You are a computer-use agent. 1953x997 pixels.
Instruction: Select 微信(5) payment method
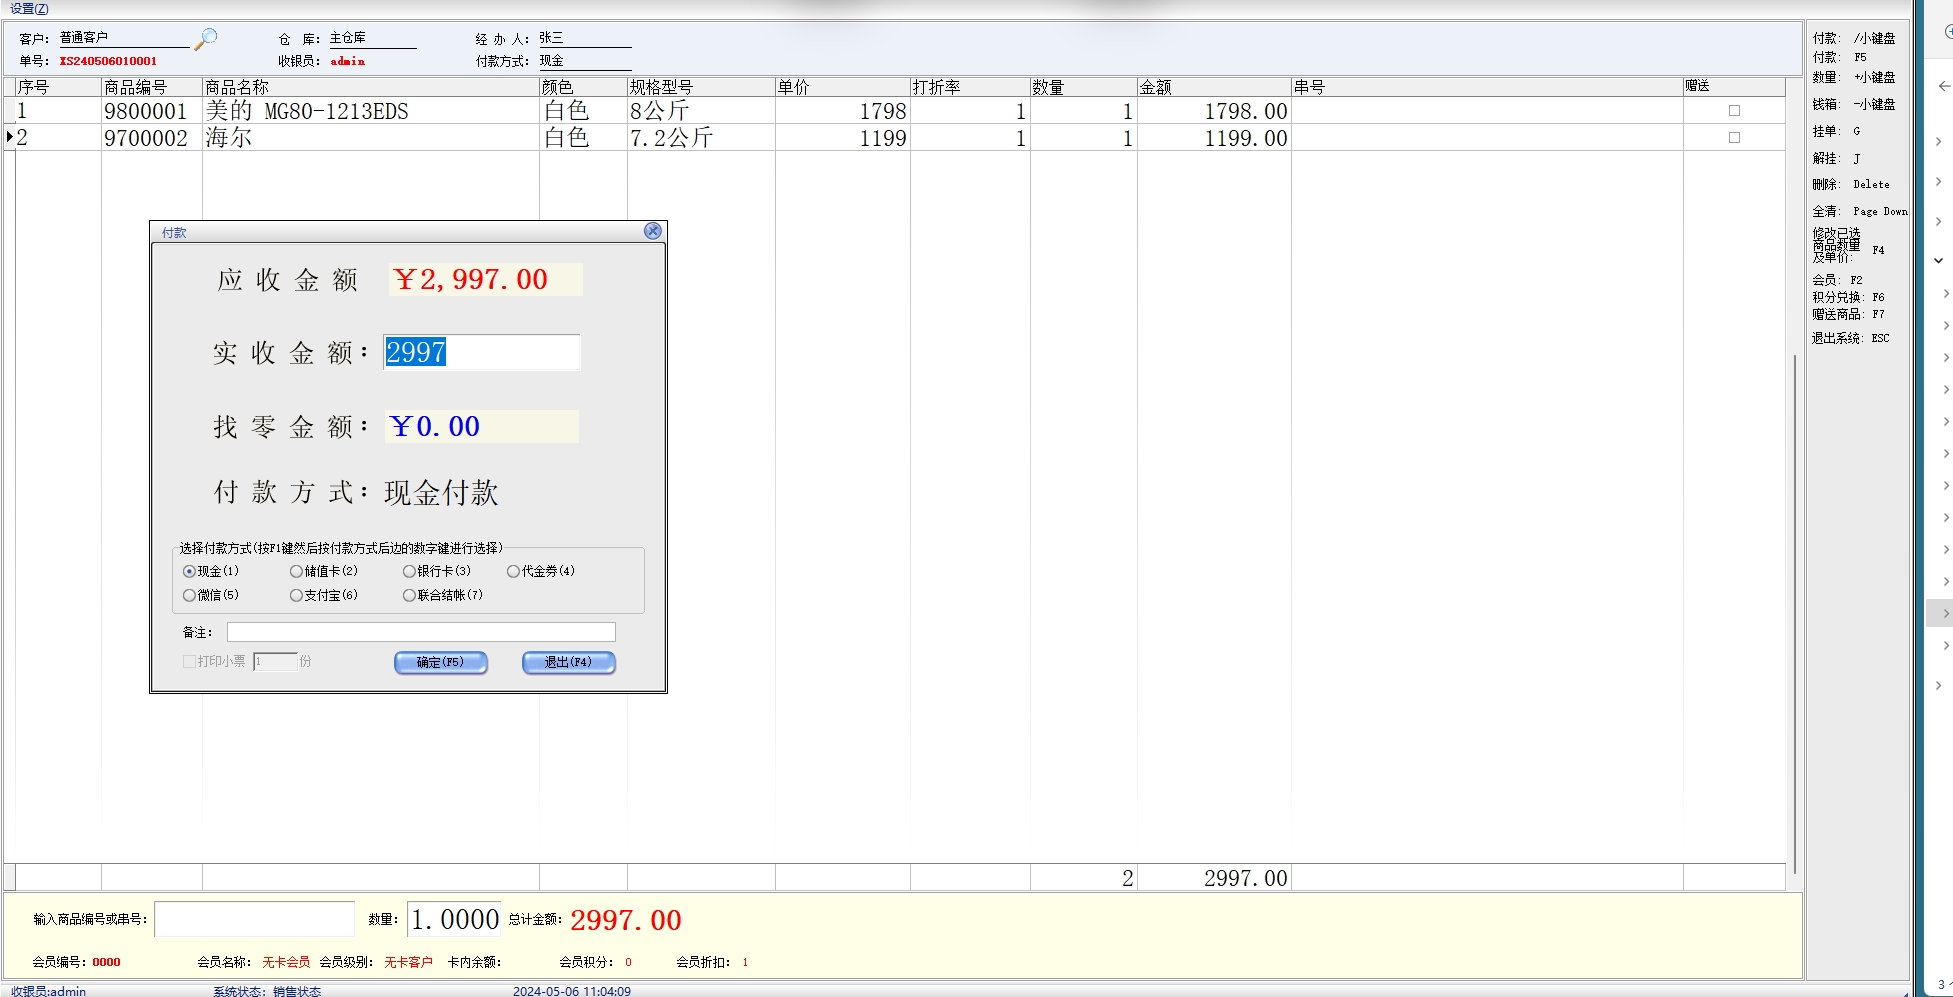[x=190, y=595]
